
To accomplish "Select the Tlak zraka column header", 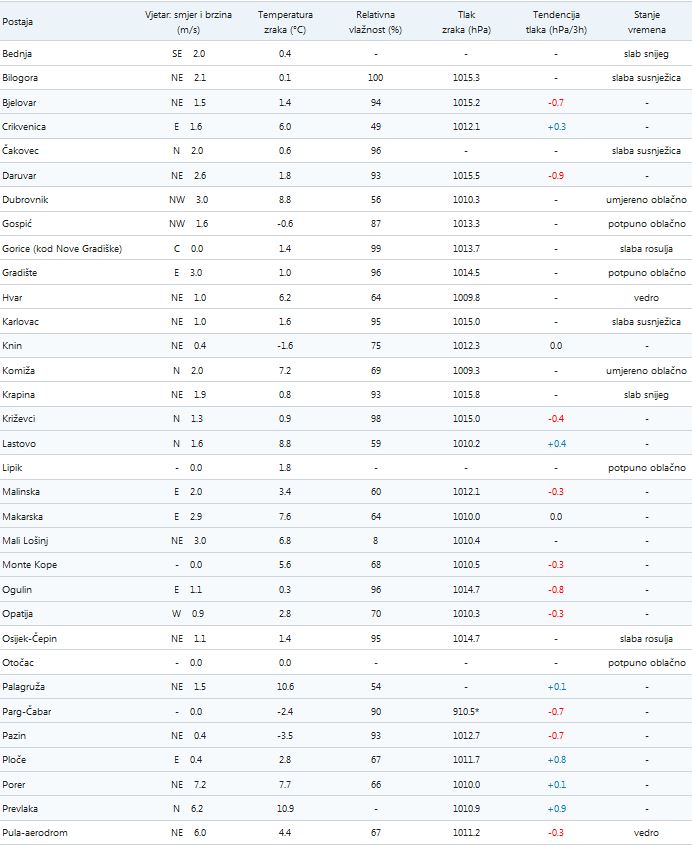I will click(466, 22).
